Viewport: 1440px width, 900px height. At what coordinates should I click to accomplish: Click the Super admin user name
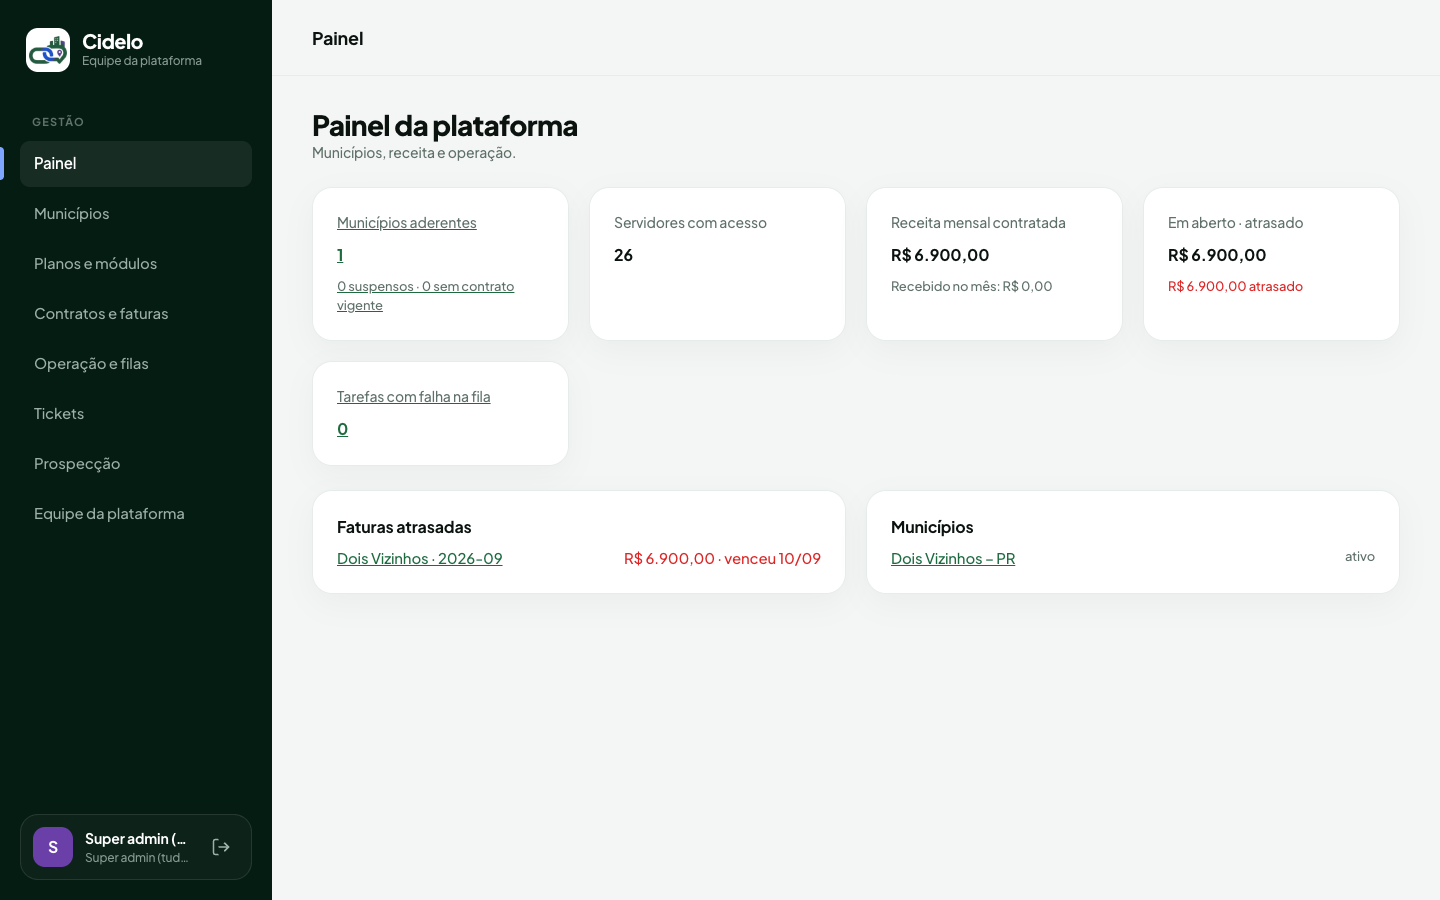pyautogui.click(x=136, y=839)
